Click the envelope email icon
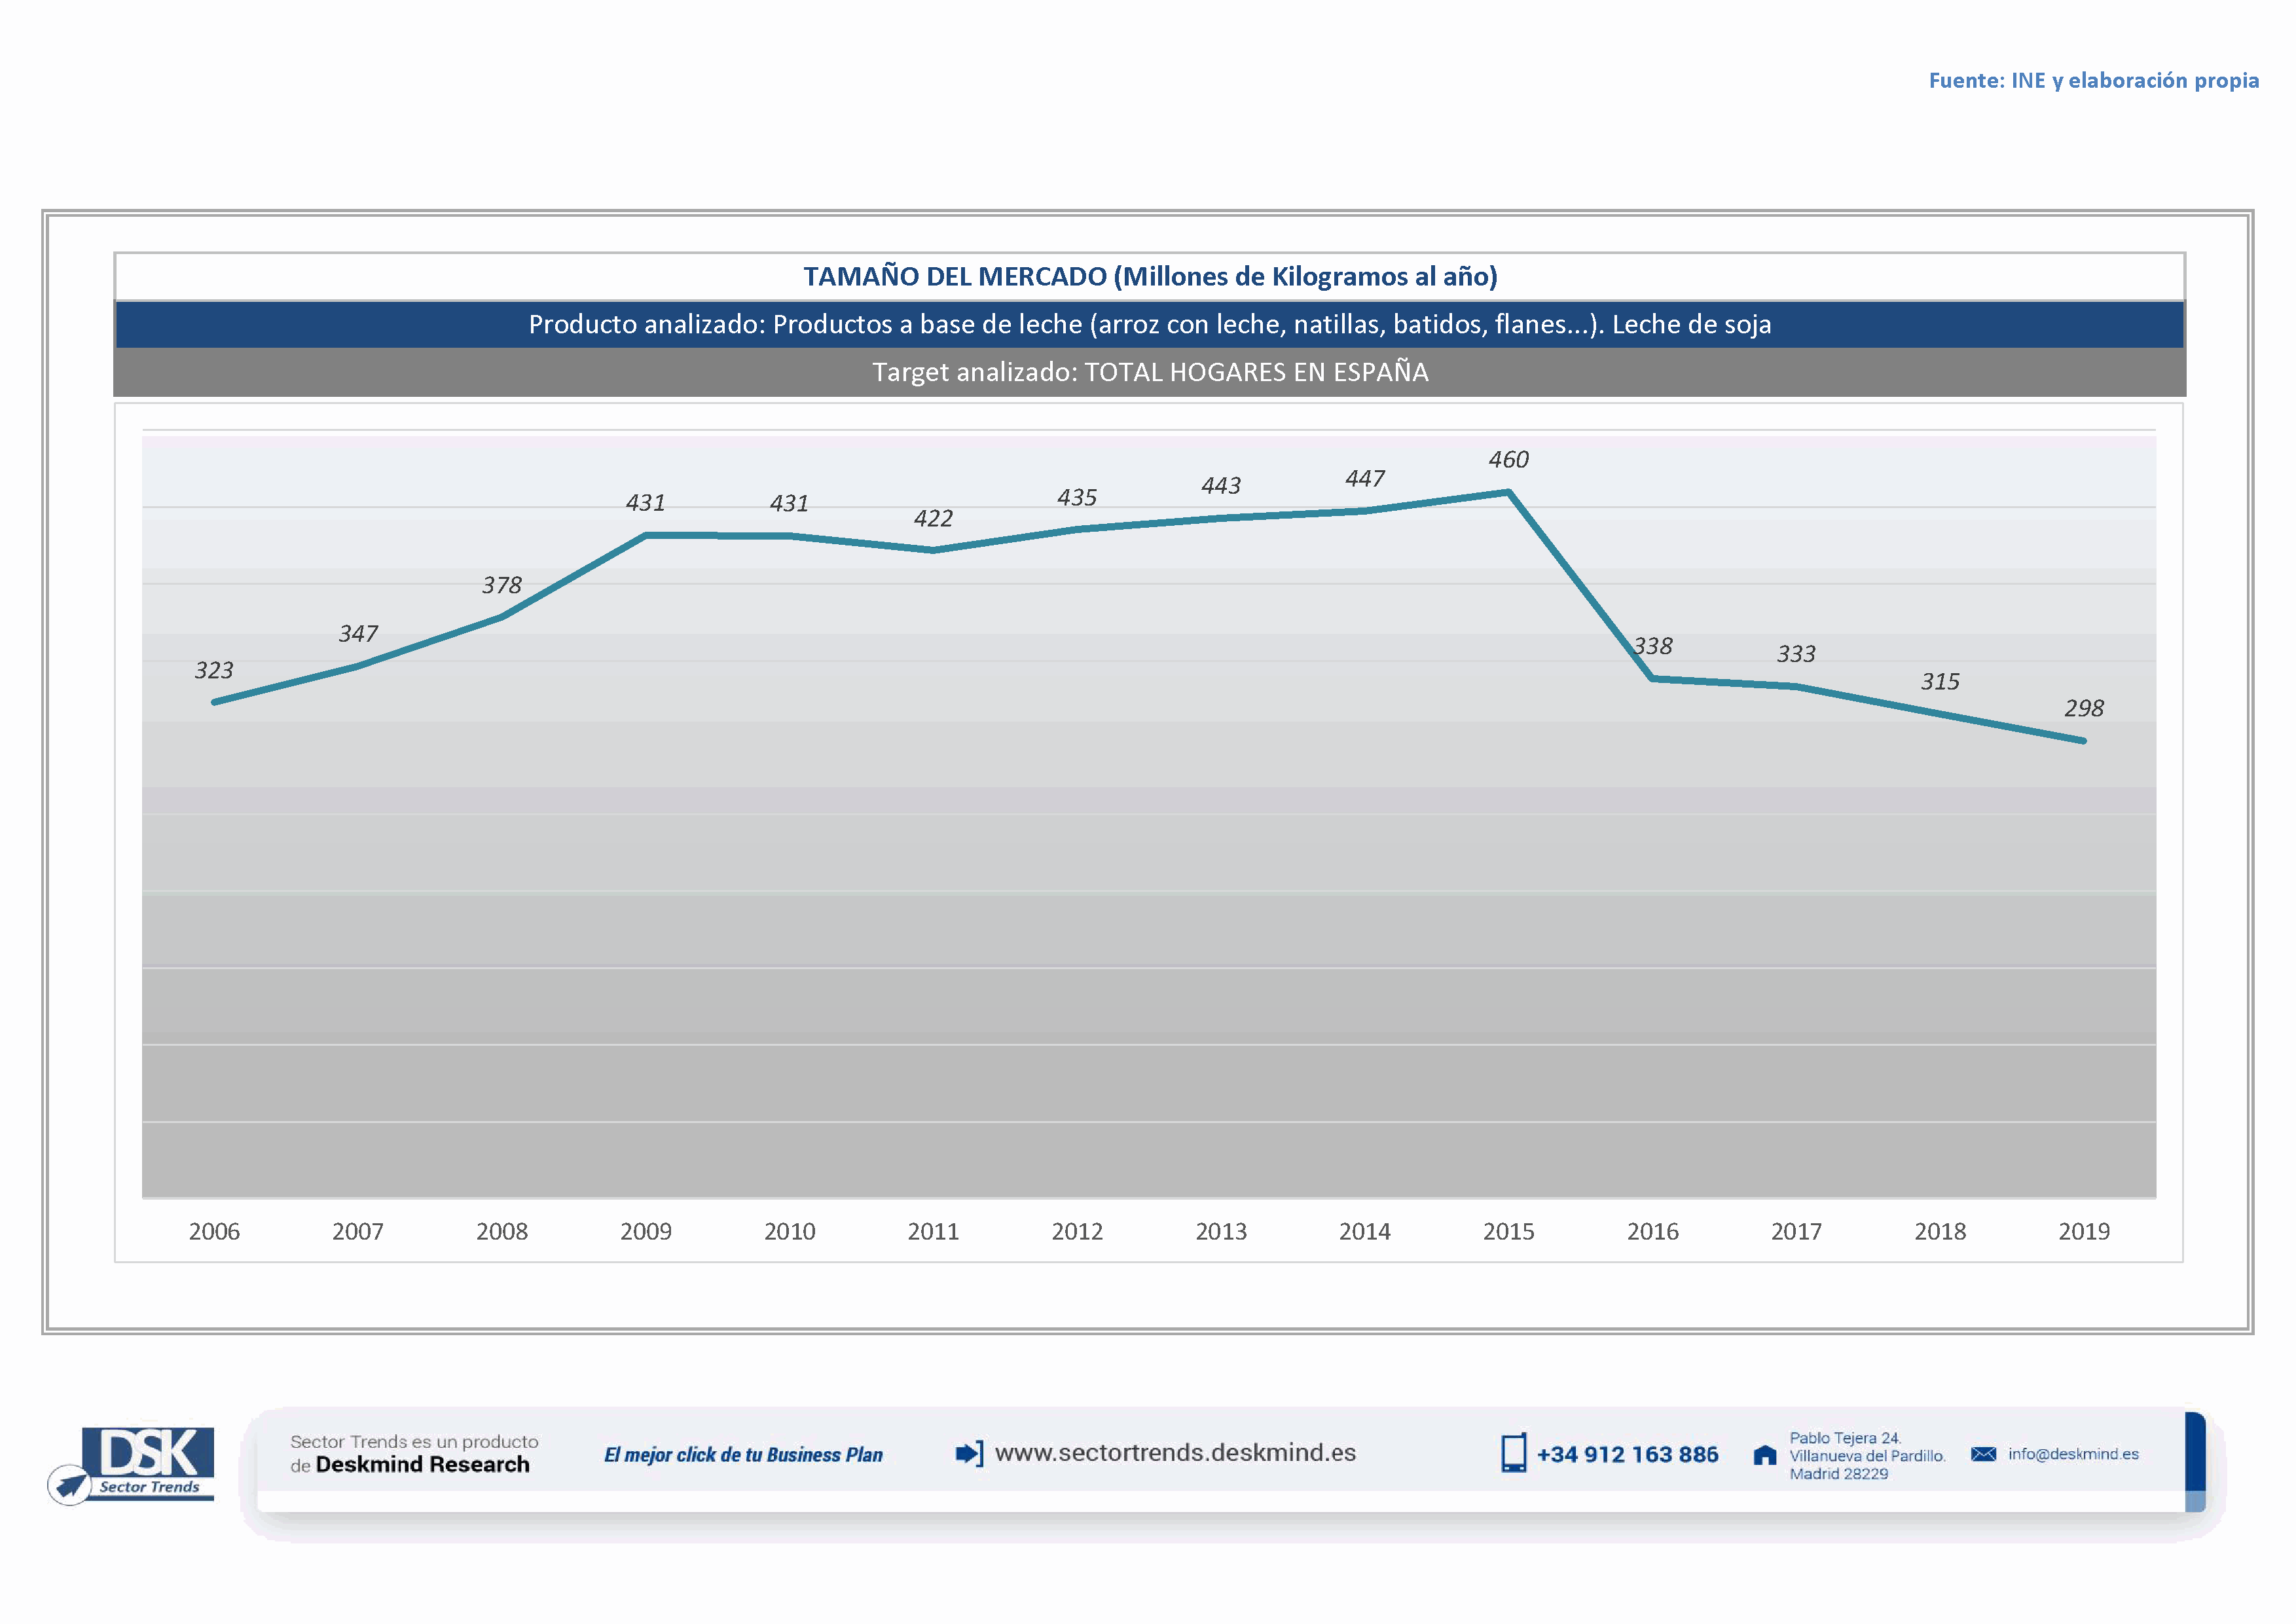 (1983, 1454)
